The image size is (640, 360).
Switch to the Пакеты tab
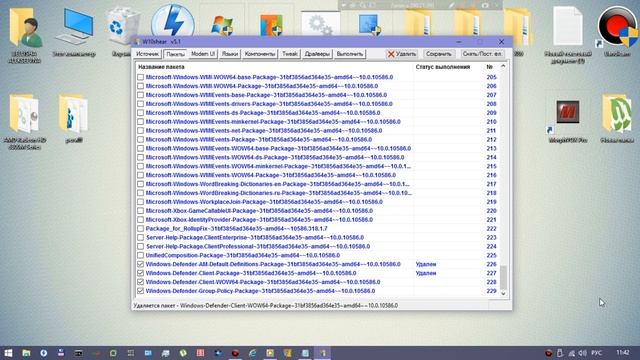pyautogui.click(x=175, y=54)
